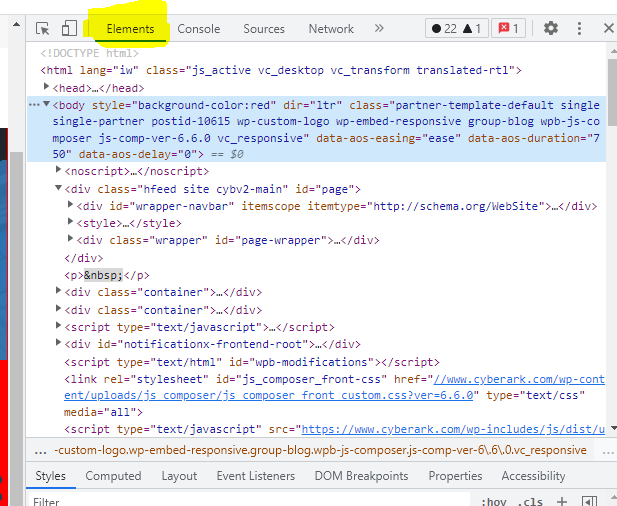Switch to the Elements tab
Viewport: 617px width, 506px height.
[x=130, y=29]
